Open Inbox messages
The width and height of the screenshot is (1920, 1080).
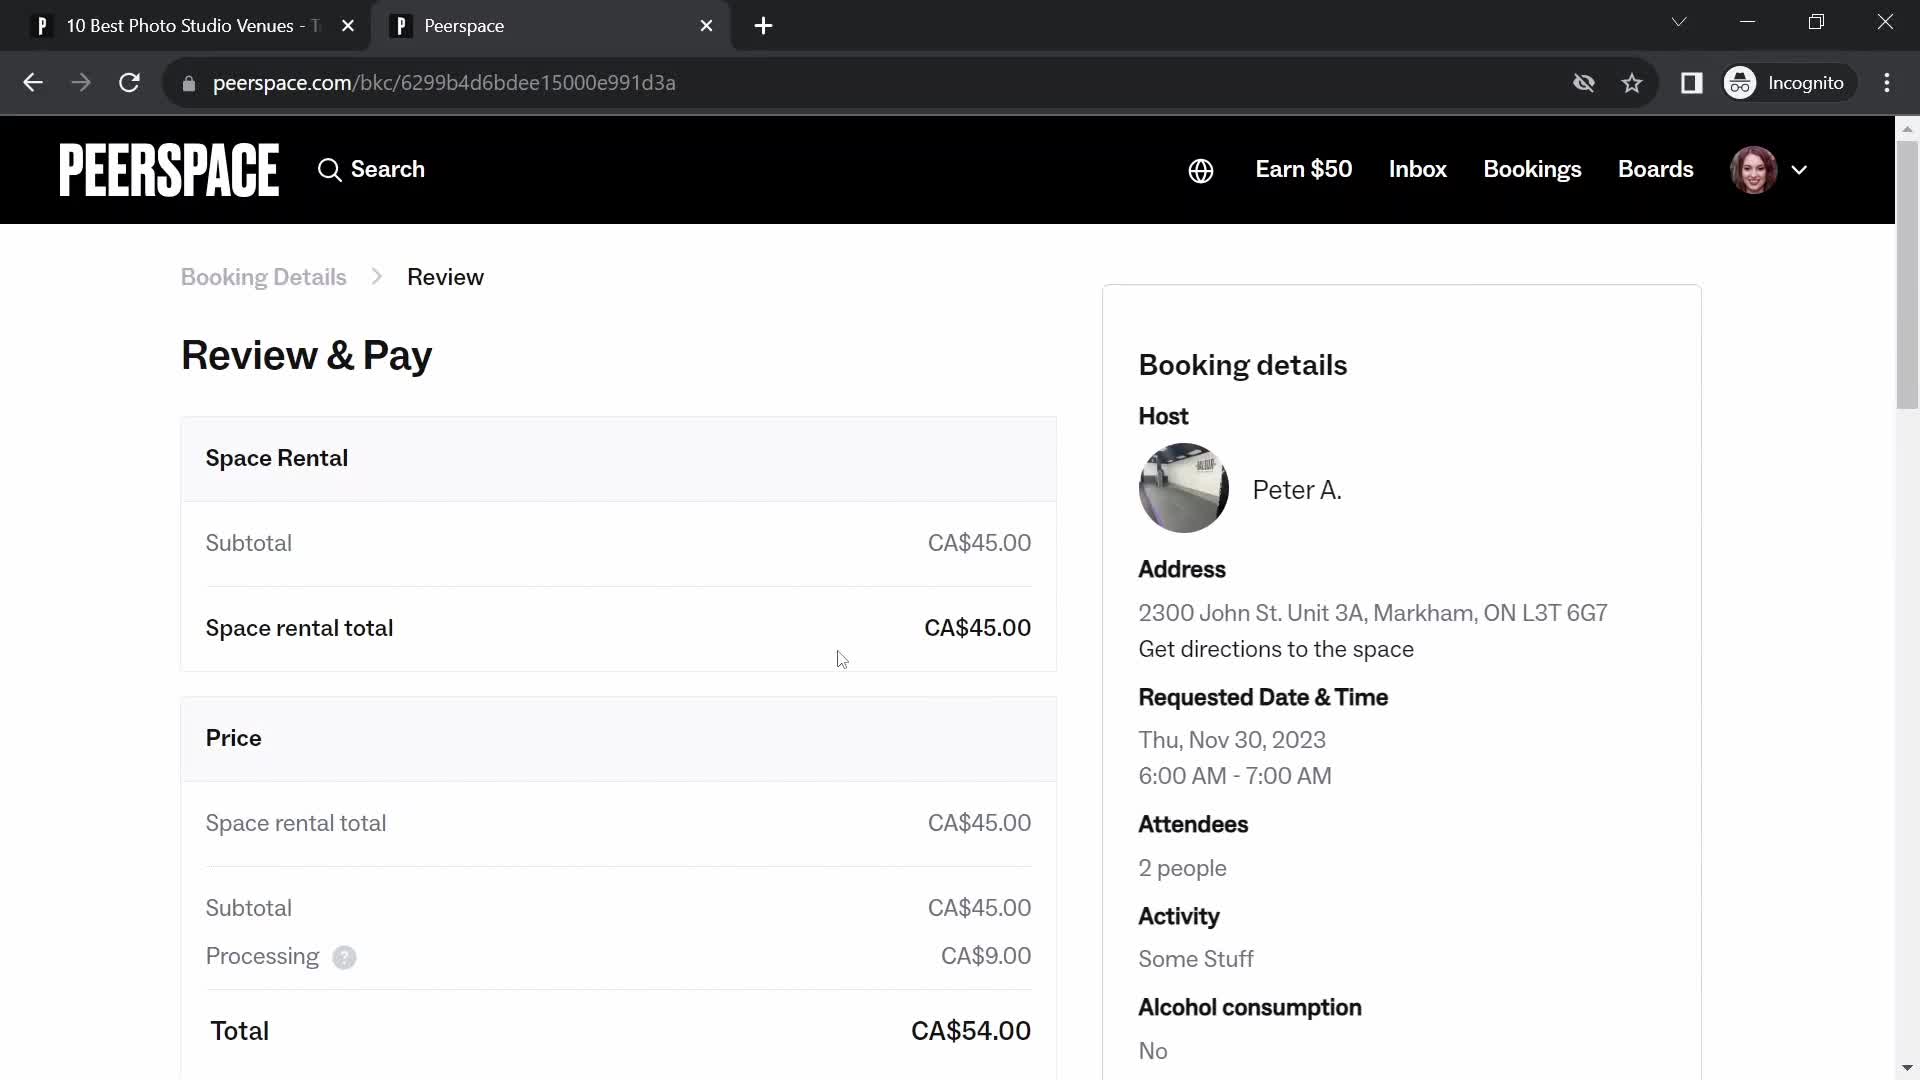pyautogui.click(x=1418, y=169)
